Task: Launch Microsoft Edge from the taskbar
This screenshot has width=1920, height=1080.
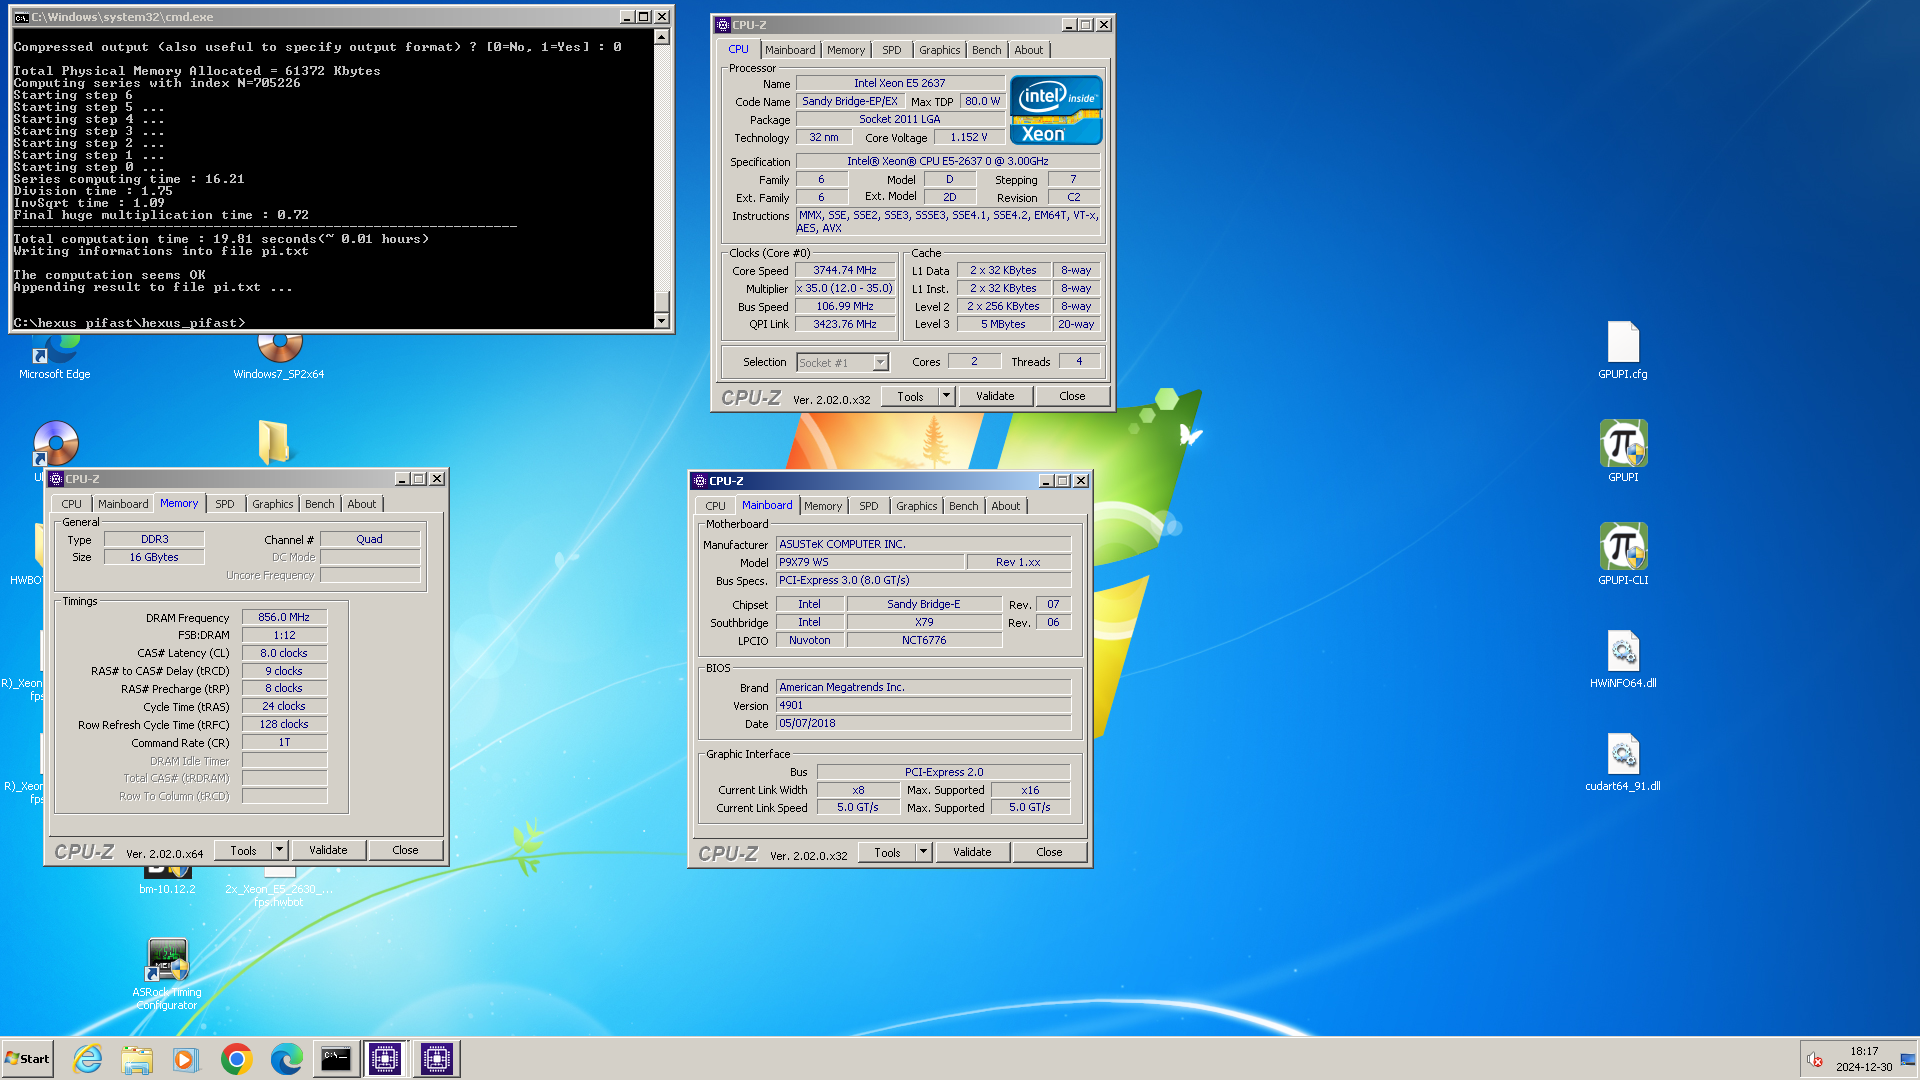Action: (287, 1059)
